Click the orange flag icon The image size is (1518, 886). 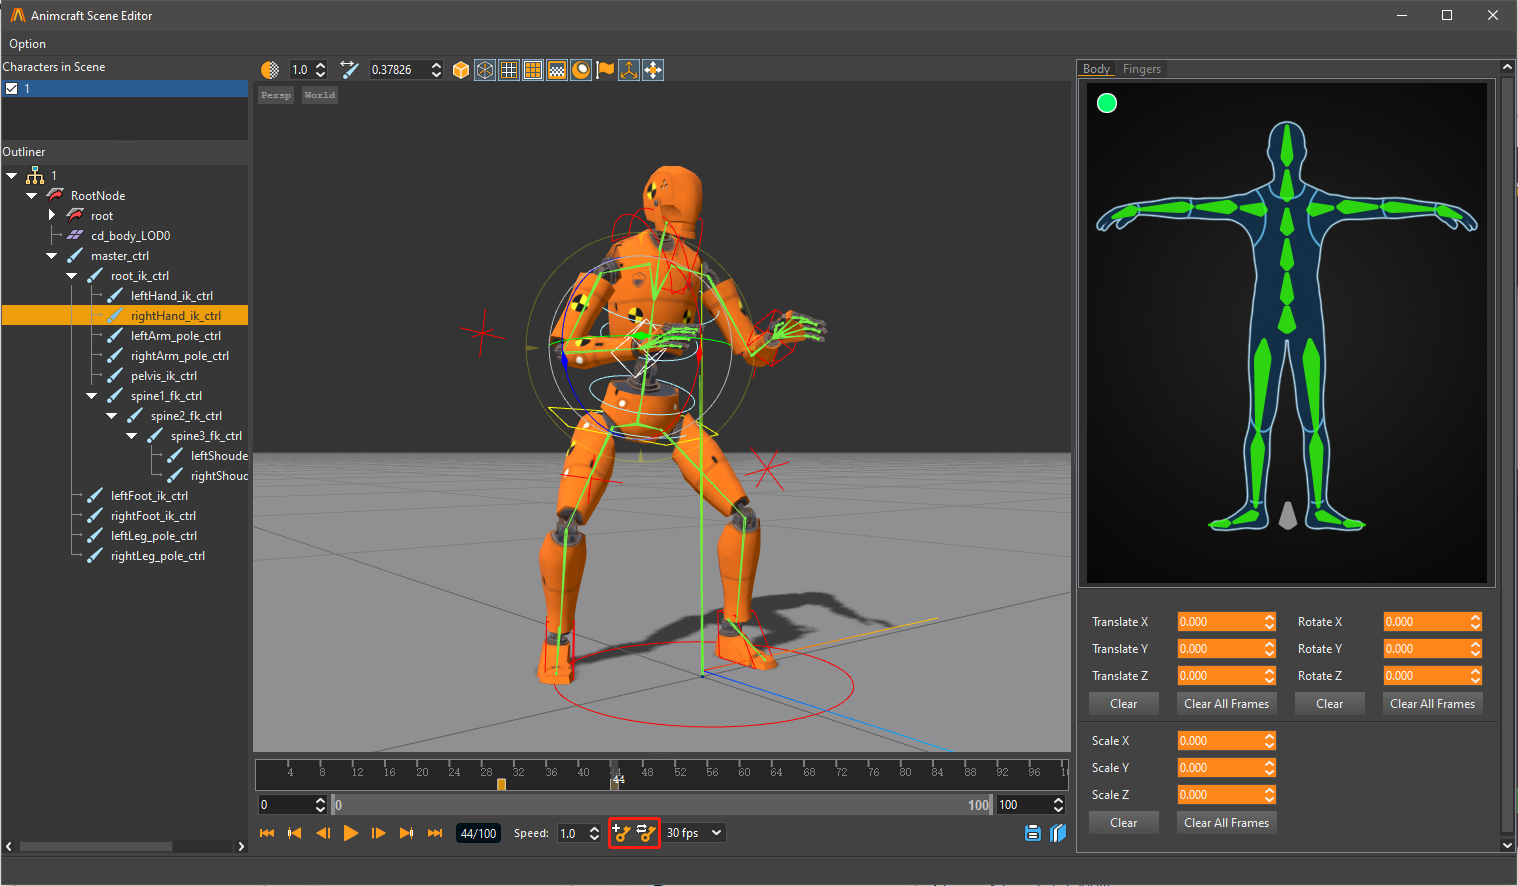605,70
